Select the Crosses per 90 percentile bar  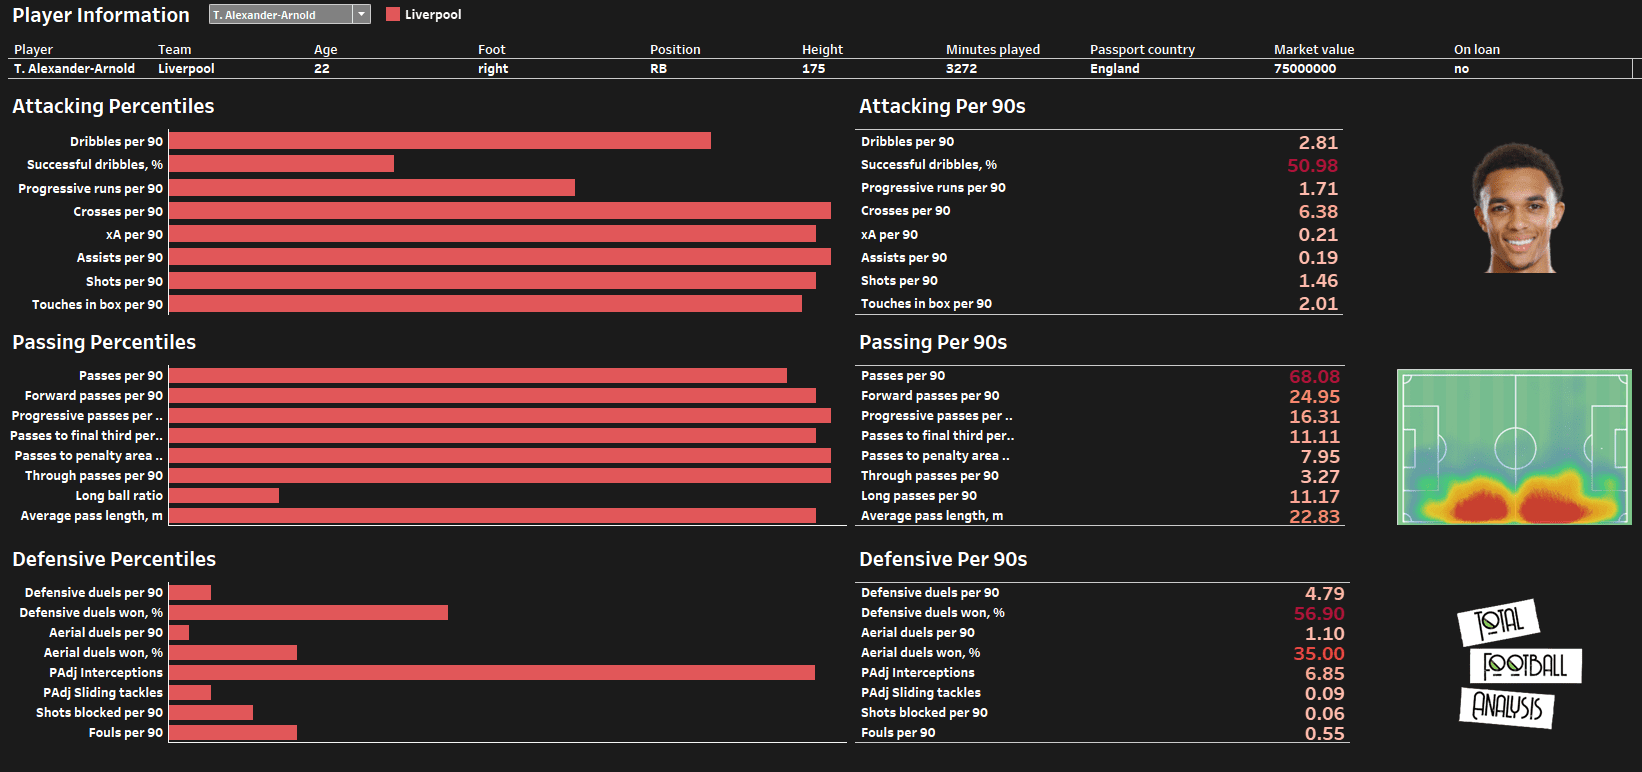click(500, 211)
